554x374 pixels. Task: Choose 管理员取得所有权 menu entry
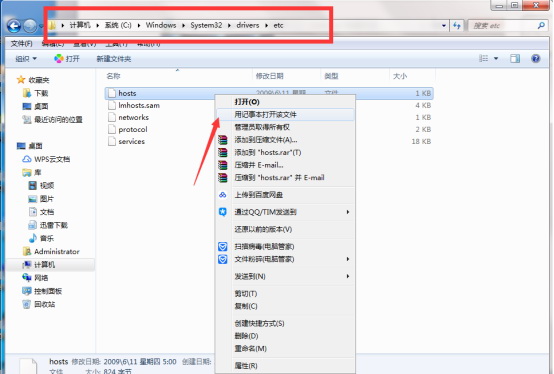point(285,127)
